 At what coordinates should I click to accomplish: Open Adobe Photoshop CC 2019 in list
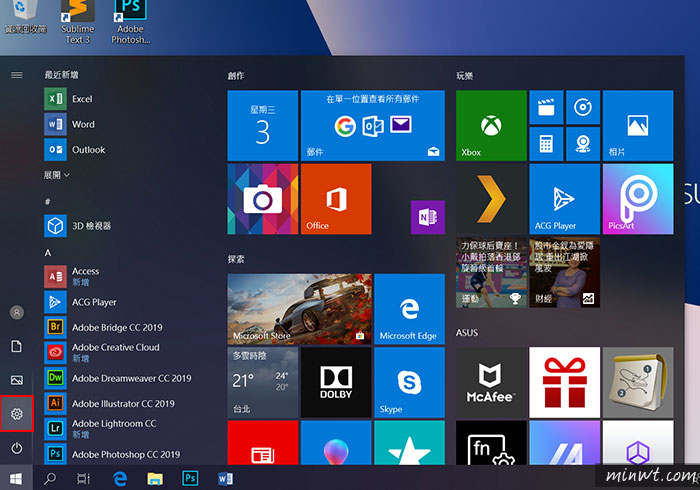[112, 454]
